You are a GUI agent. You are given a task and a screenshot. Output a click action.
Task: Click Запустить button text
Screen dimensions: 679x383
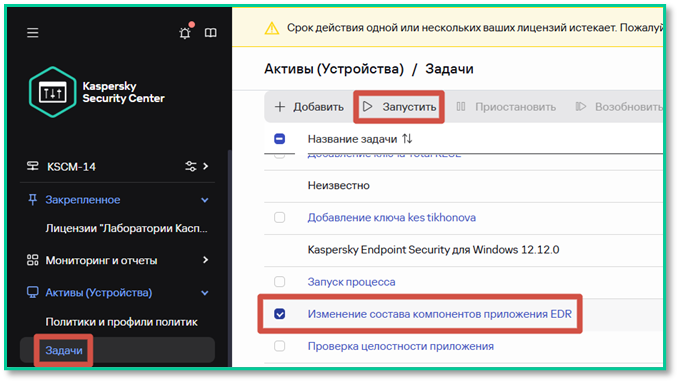(x=409, y=107)
